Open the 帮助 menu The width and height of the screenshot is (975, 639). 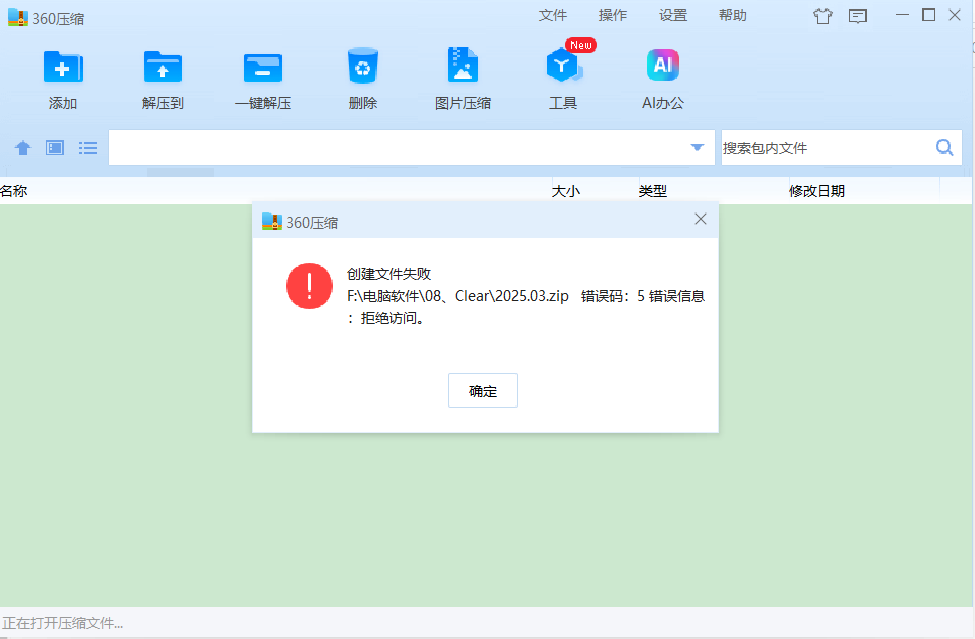(x=733, y=15)
